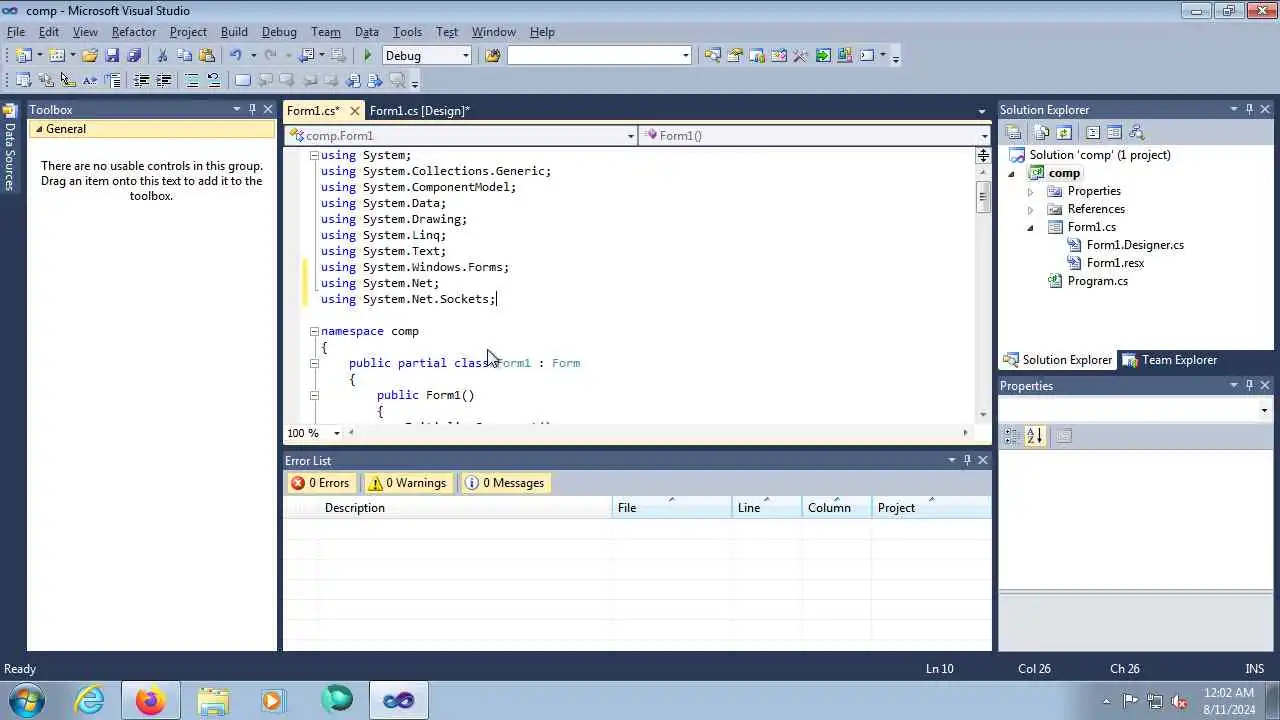This screenshot has height=720, width=1280.
Task: Open the Tools menu
Action: coord(407,32)
